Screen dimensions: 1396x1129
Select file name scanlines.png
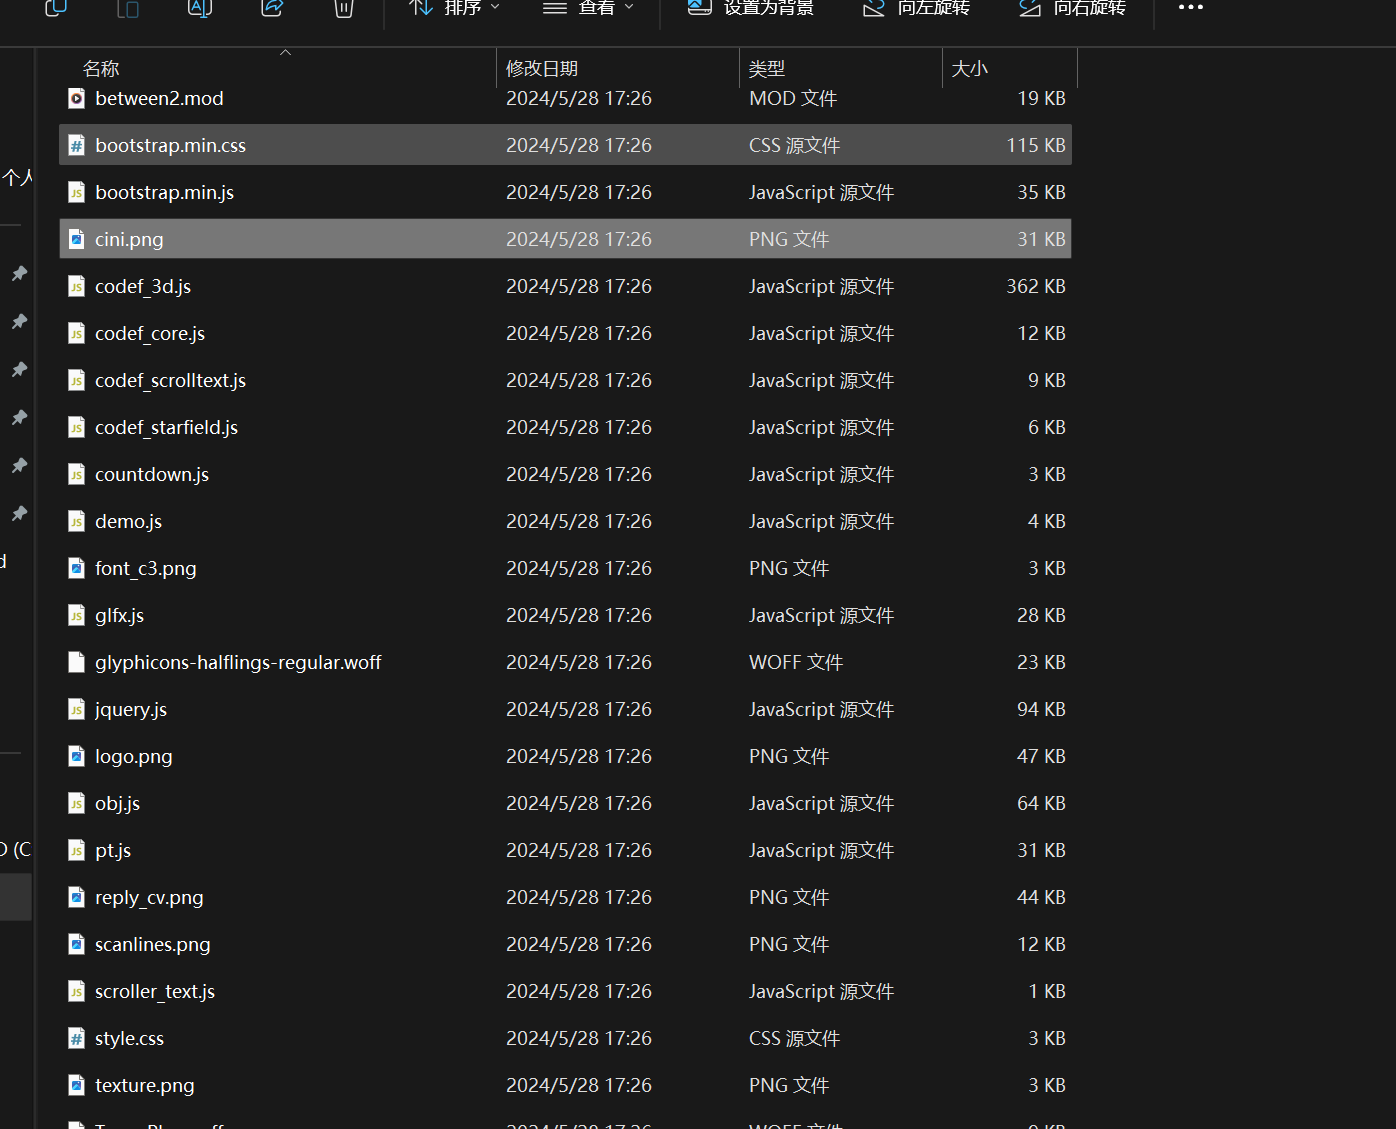pyautogui.click(x=153, y=944)
